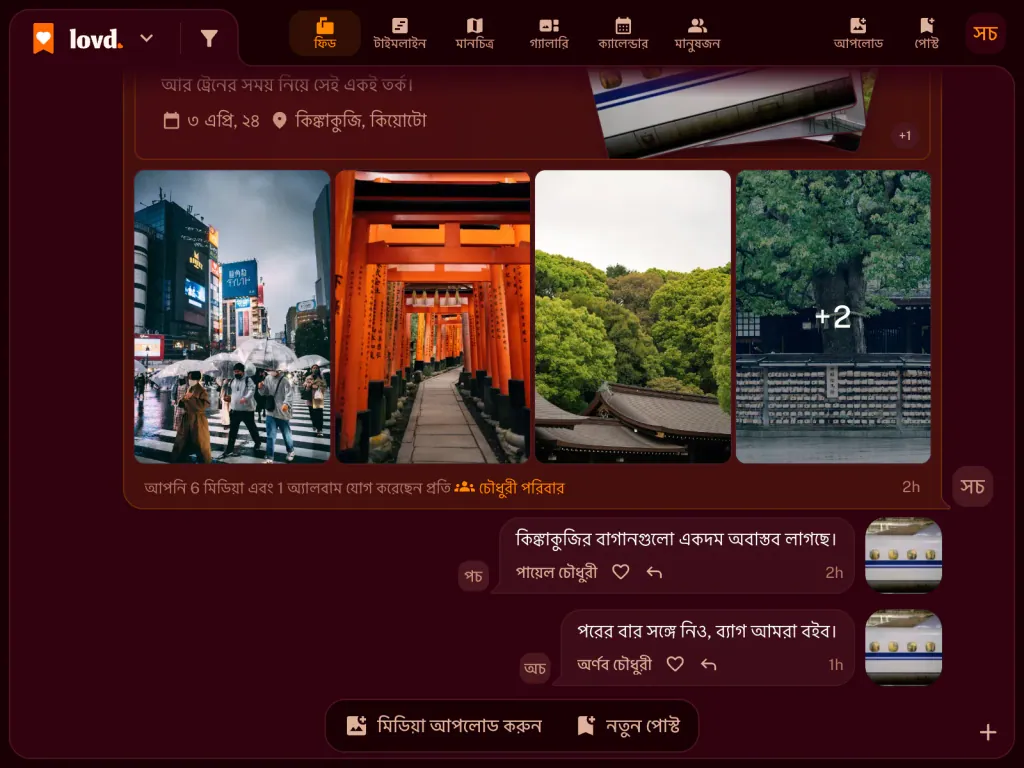Click the location pin beside কিঙ্কাকুজি, কিয়োটো
Screen dimensions: 1024x768
click(x=280, y=121)
